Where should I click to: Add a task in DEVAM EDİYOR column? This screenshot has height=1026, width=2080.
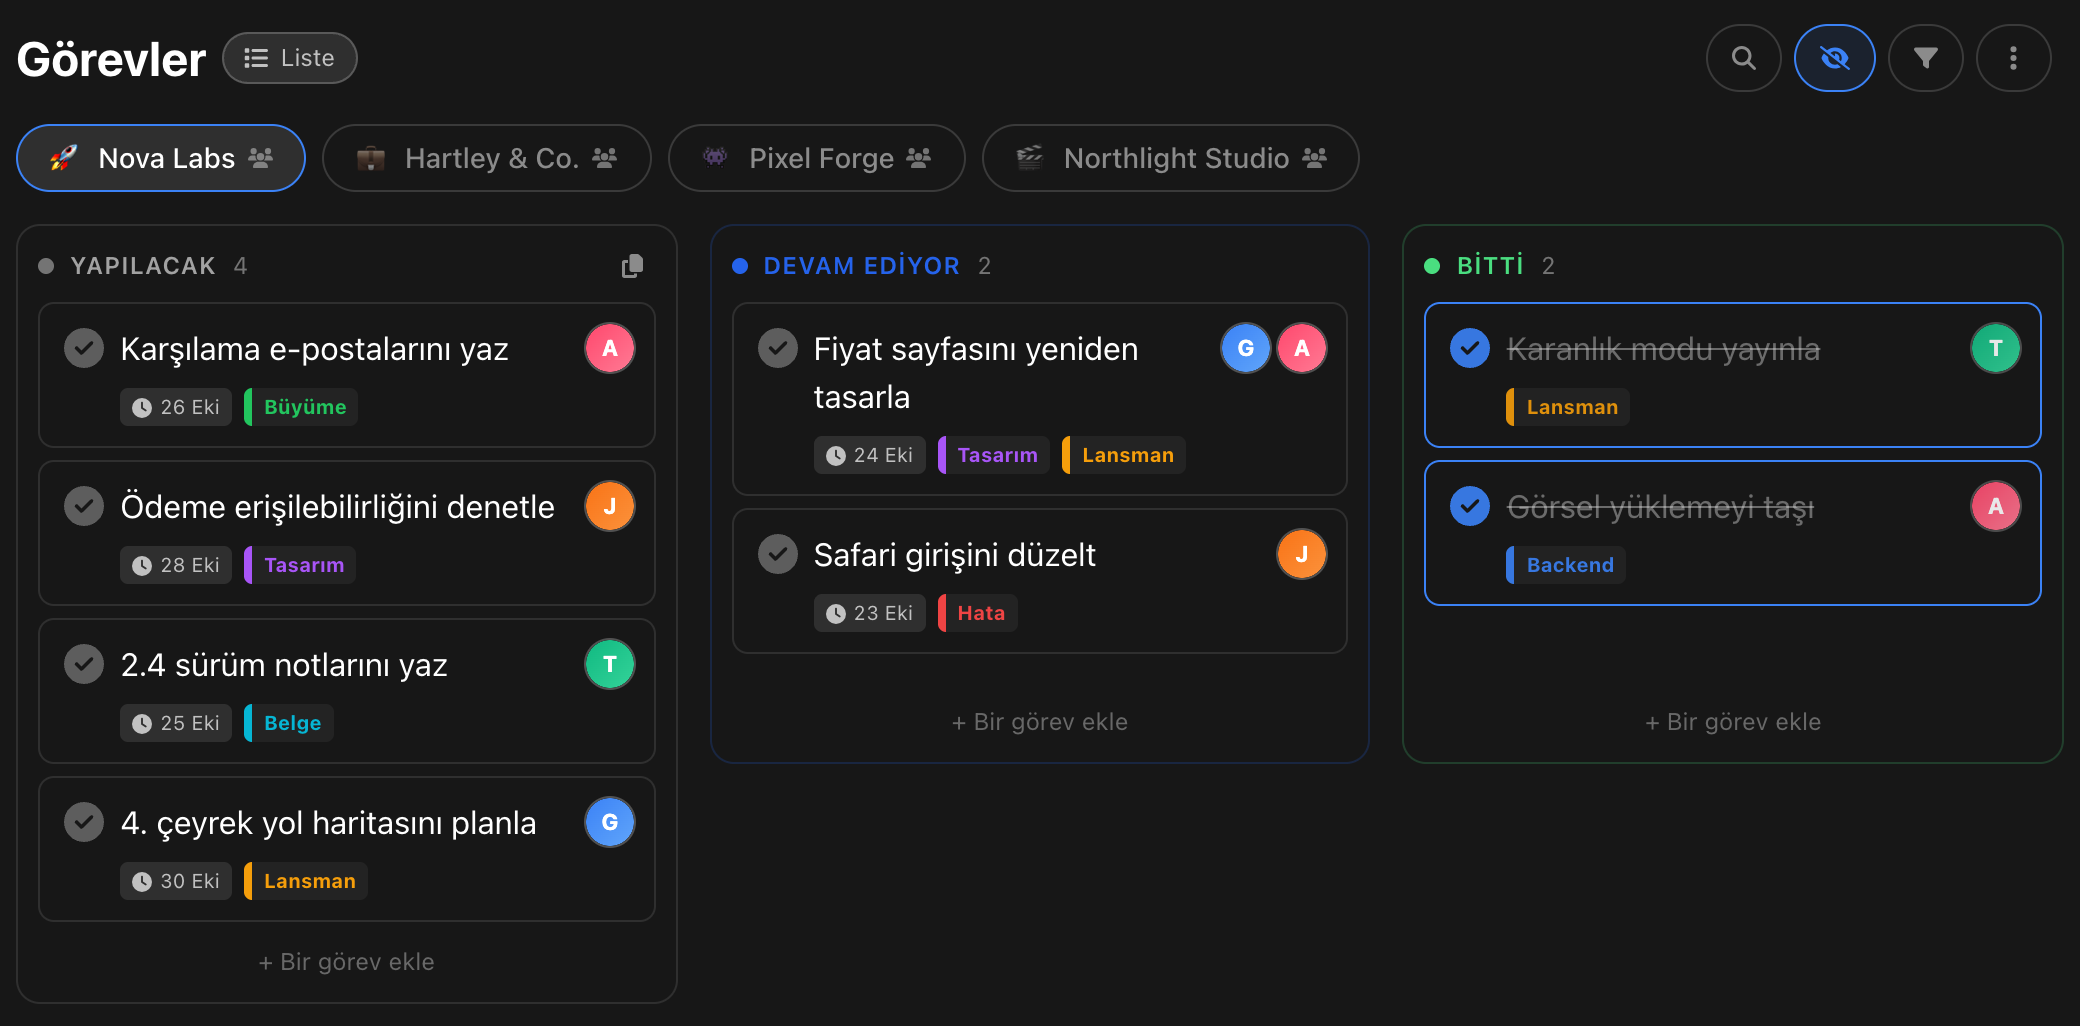[x=1040, y=722]
